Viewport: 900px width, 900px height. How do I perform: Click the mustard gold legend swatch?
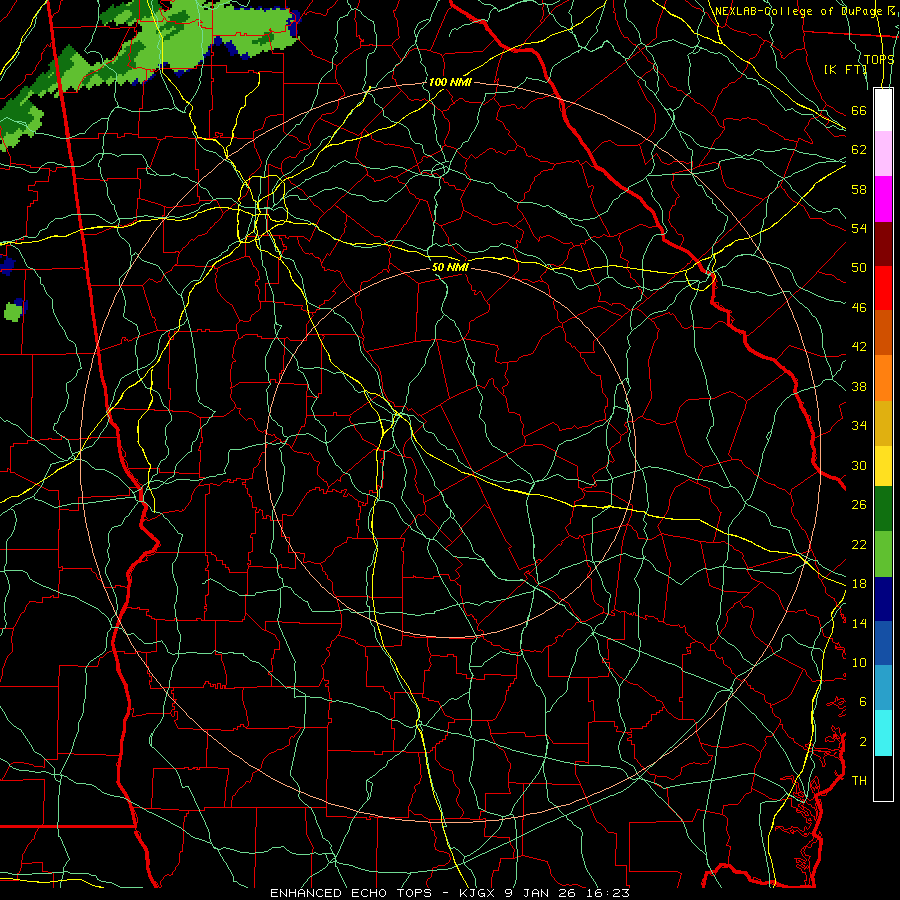[883, 422]
